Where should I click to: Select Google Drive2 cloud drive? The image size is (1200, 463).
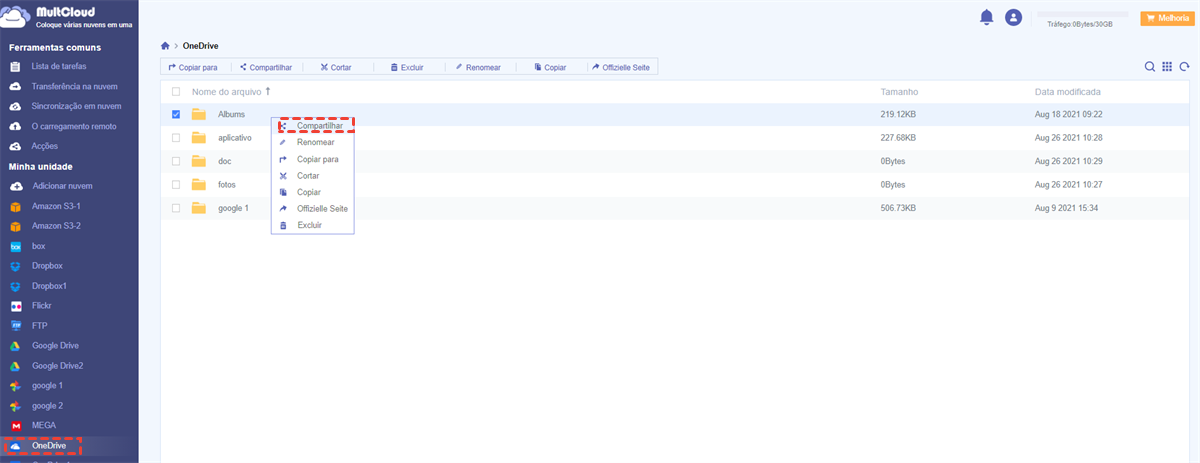click(58, 366)
